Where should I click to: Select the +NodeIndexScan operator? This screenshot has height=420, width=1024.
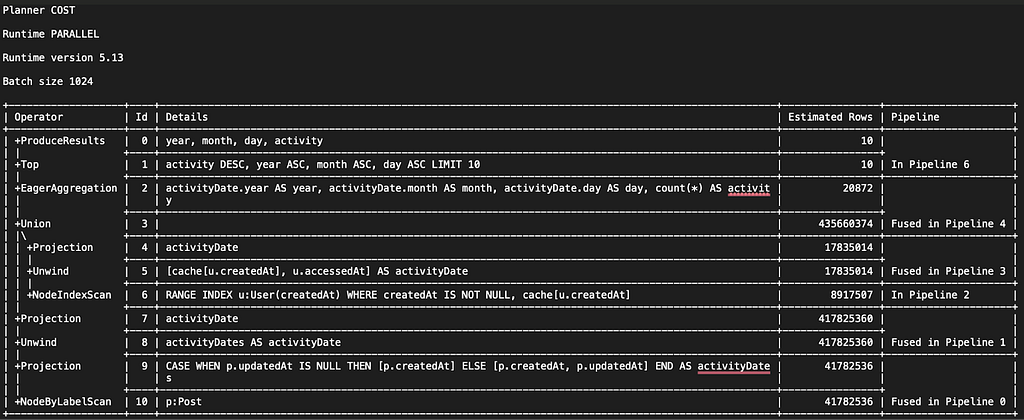tap(69, 295)
